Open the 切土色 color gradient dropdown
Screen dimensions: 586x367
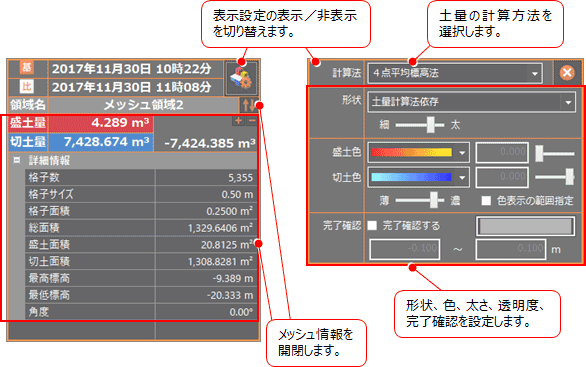tap(419, 177)
